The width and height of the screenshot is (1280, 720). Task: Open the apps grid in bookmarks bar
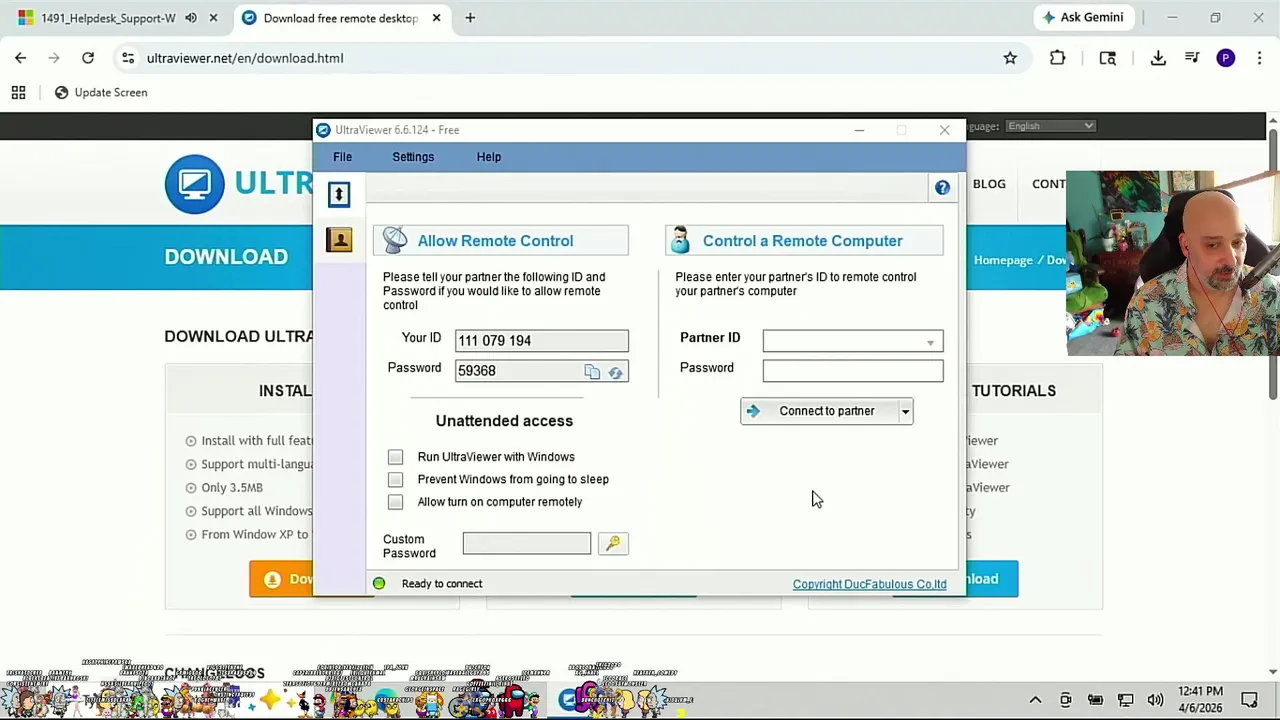[x=18, y=93]
